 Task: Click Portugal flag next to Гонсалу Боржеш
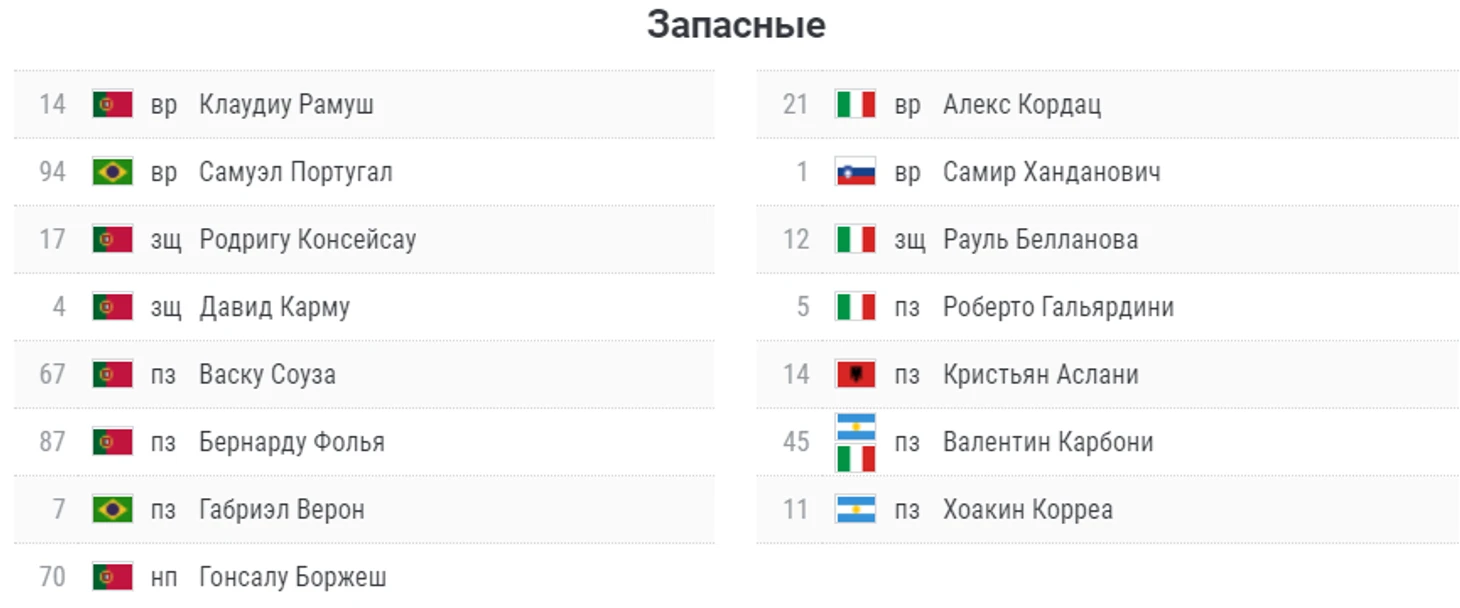[113, 577]
